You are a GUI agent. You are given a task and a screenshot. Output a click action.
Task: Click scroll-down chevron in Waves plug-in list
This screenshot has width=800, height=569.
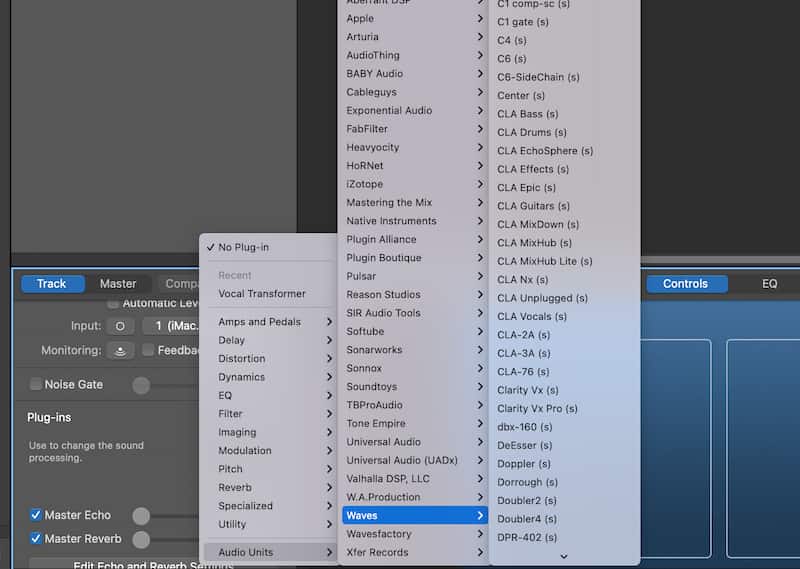564,556
